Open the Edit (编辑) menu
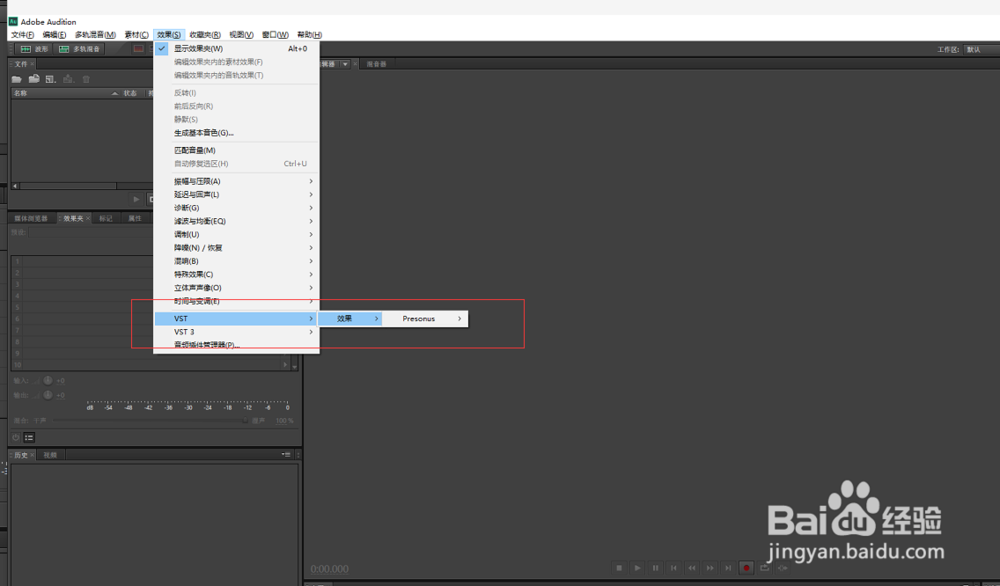 click(x=54, y=34)
